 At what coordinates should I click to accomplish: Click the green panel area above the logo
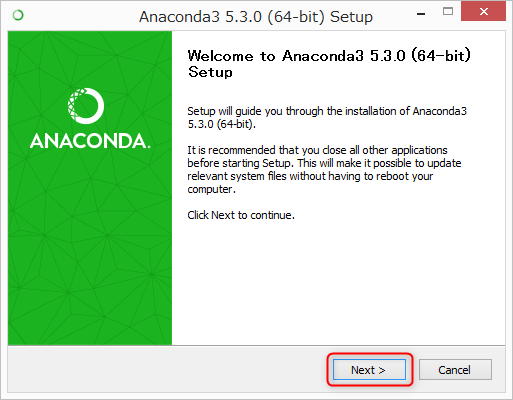click(90, 58)
